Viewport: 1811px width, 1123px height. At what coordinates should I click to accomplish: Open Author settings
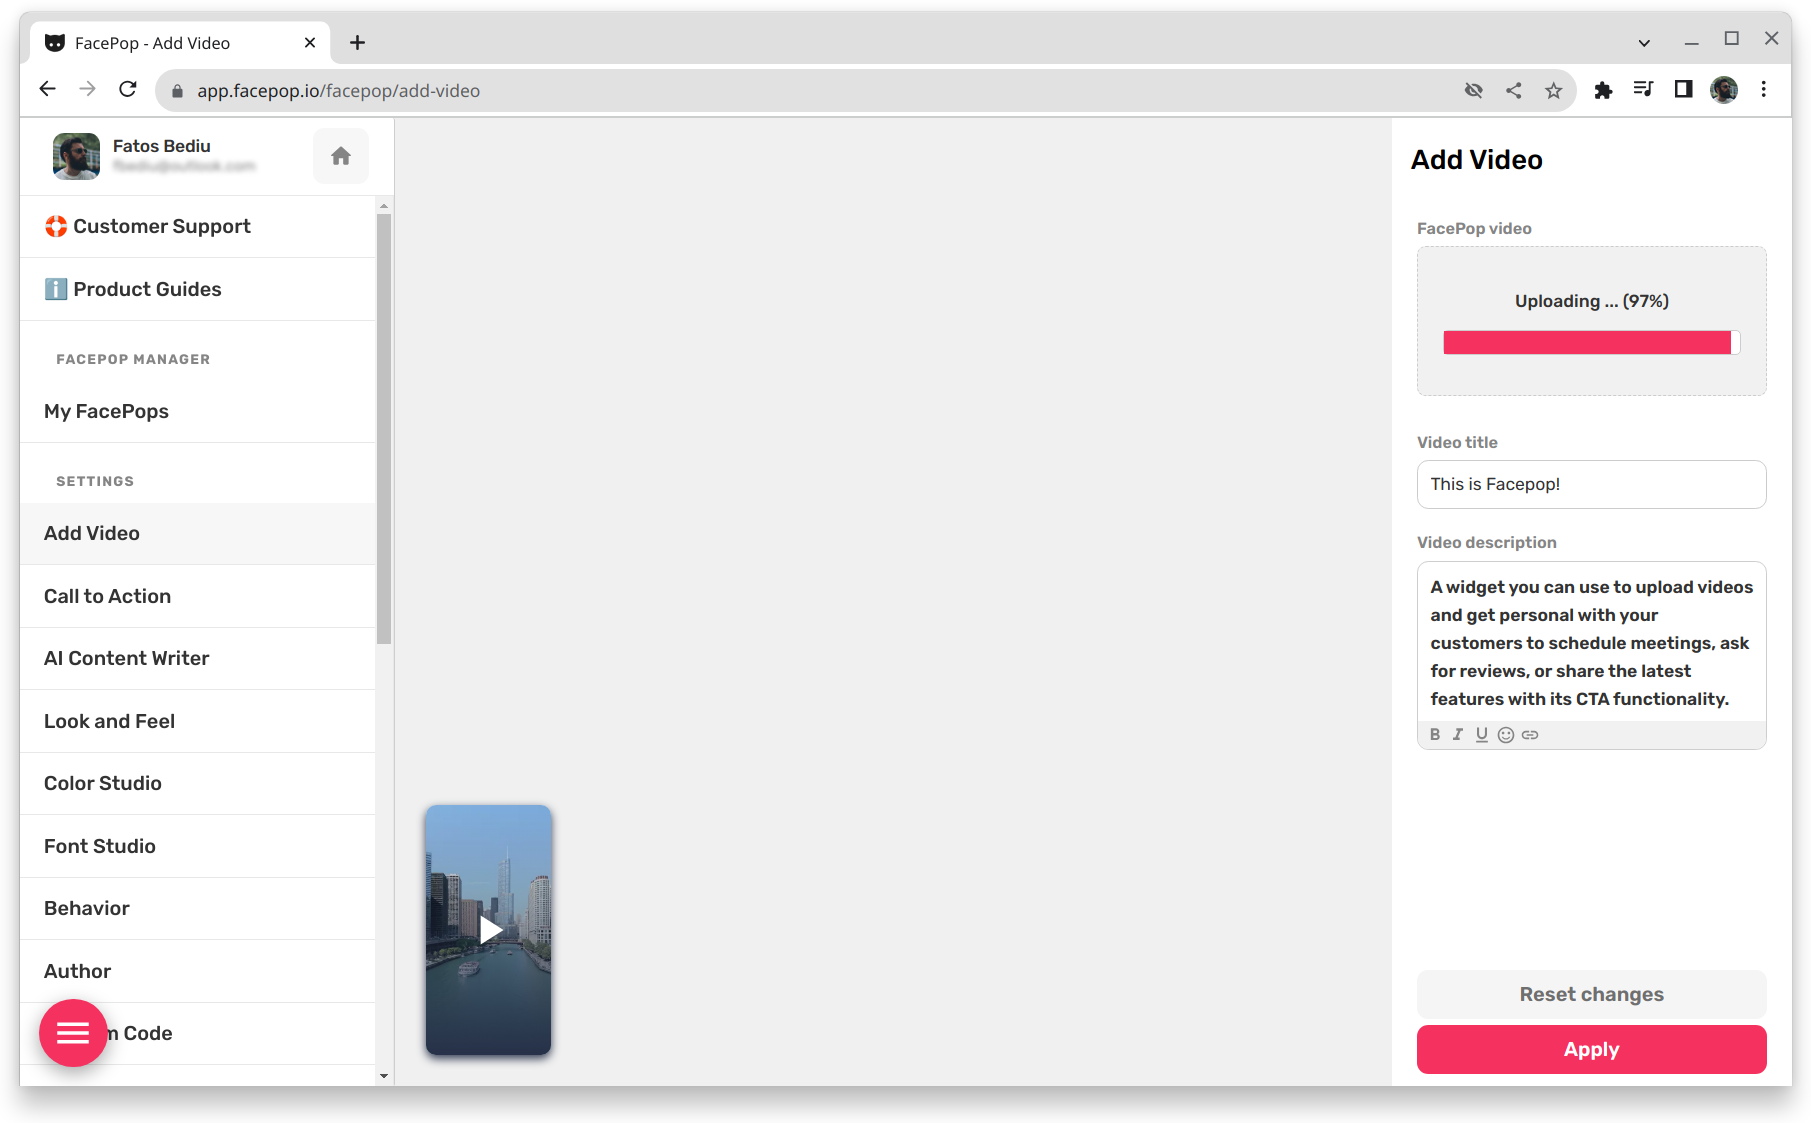(x=198, y=972)
